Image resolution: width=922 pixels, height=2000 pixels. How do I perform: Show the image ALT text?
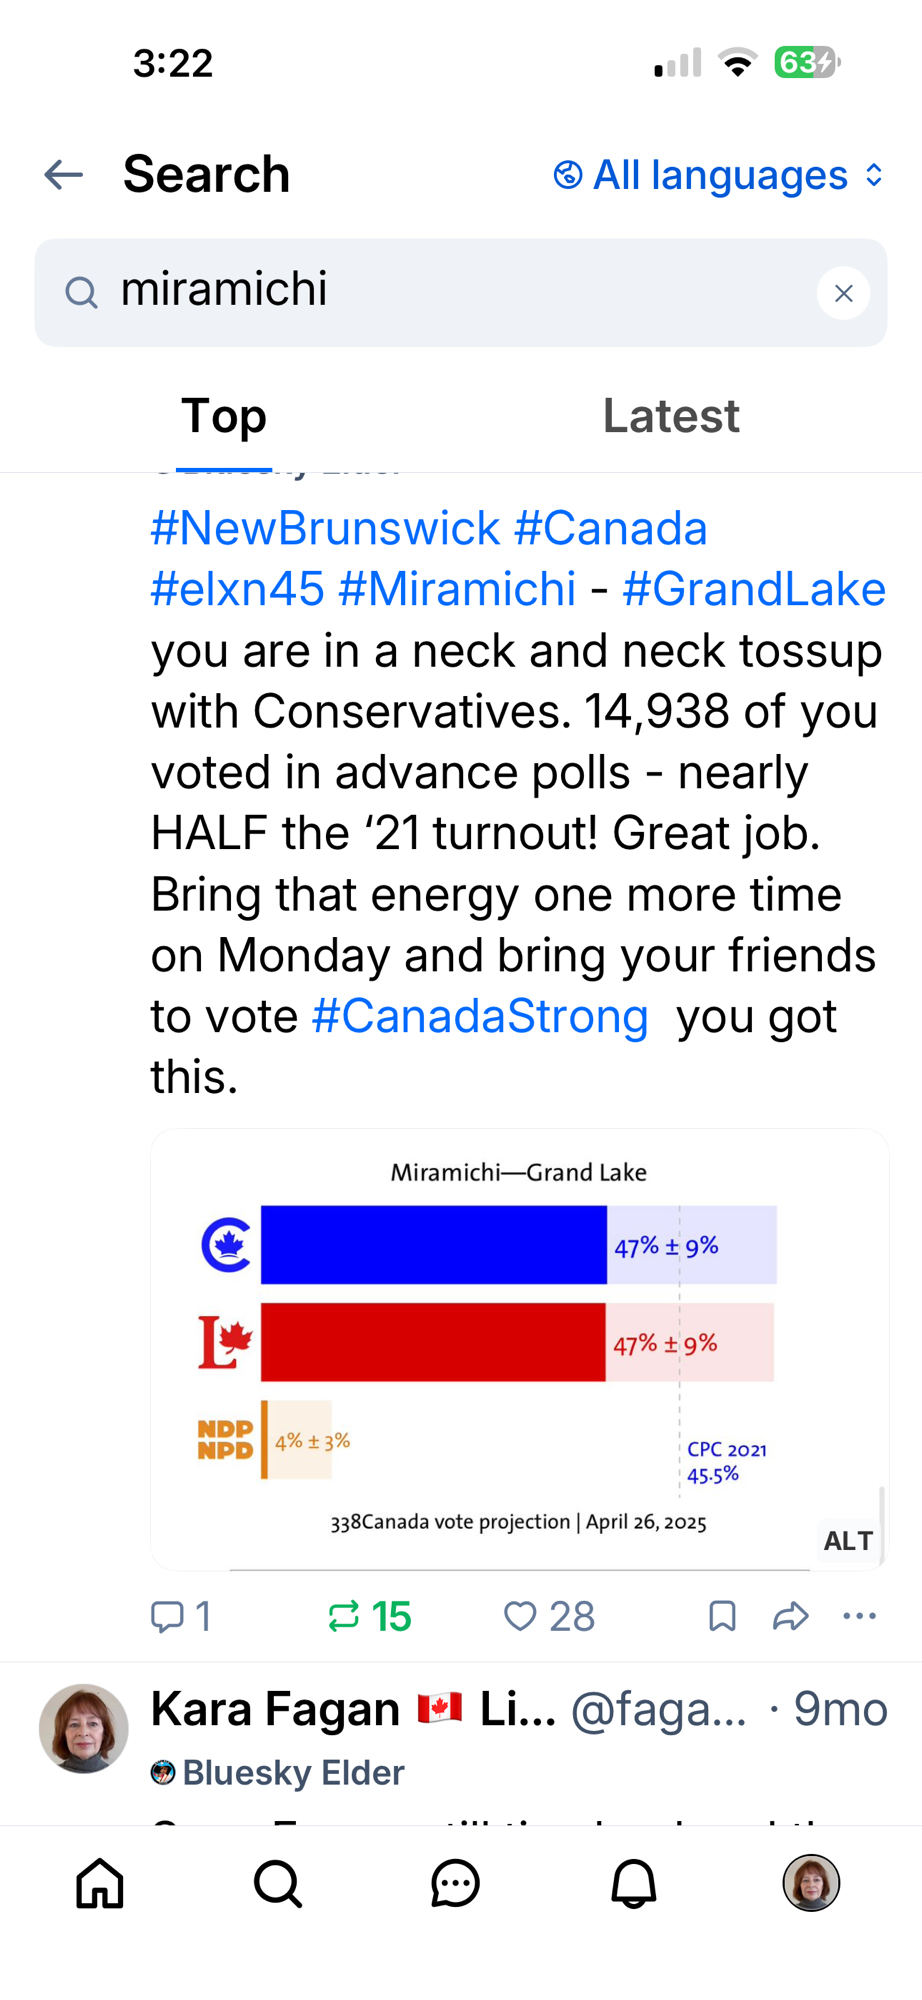(x=848, y=1541)
